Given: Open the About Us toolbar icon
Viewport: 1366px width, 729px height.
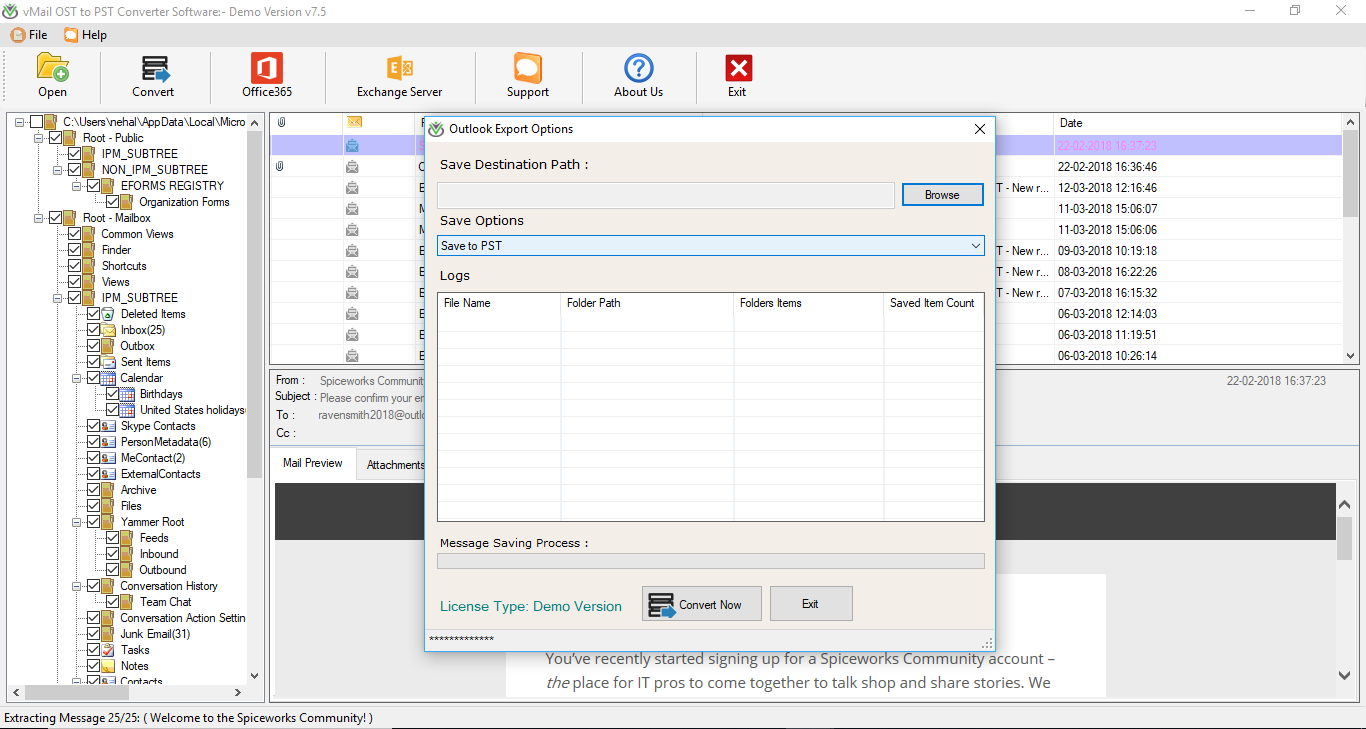Looking at the screenshot, I should point(638,68).
